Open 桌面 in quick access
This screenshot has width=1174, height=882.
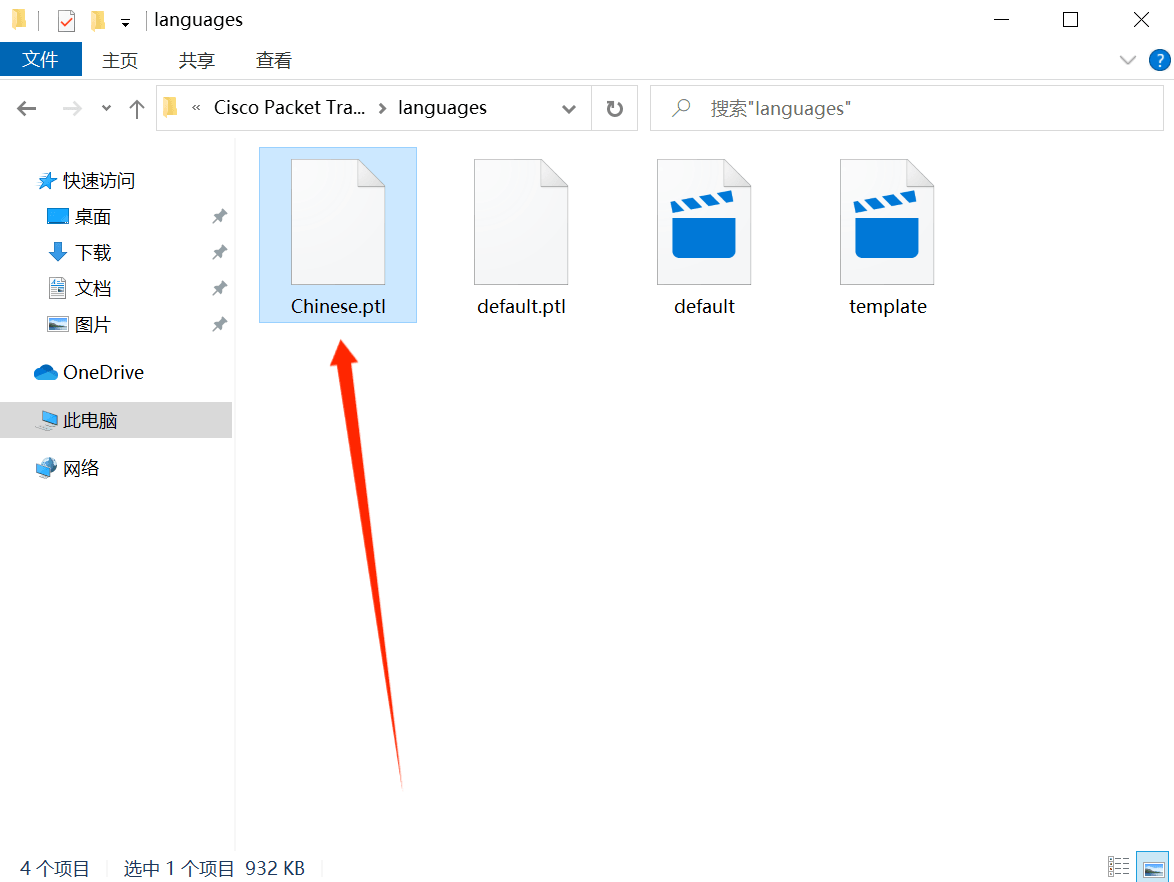coord(79,216)
